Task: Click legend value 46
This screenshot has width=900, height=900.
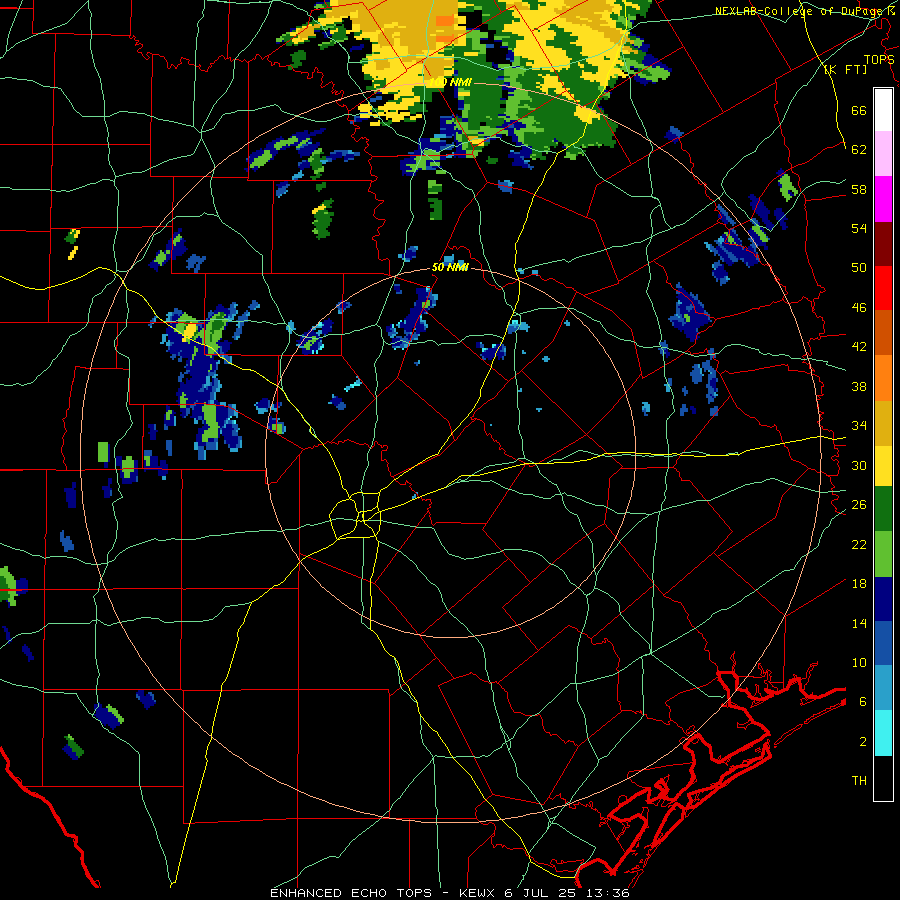Action: pos(859,308)
